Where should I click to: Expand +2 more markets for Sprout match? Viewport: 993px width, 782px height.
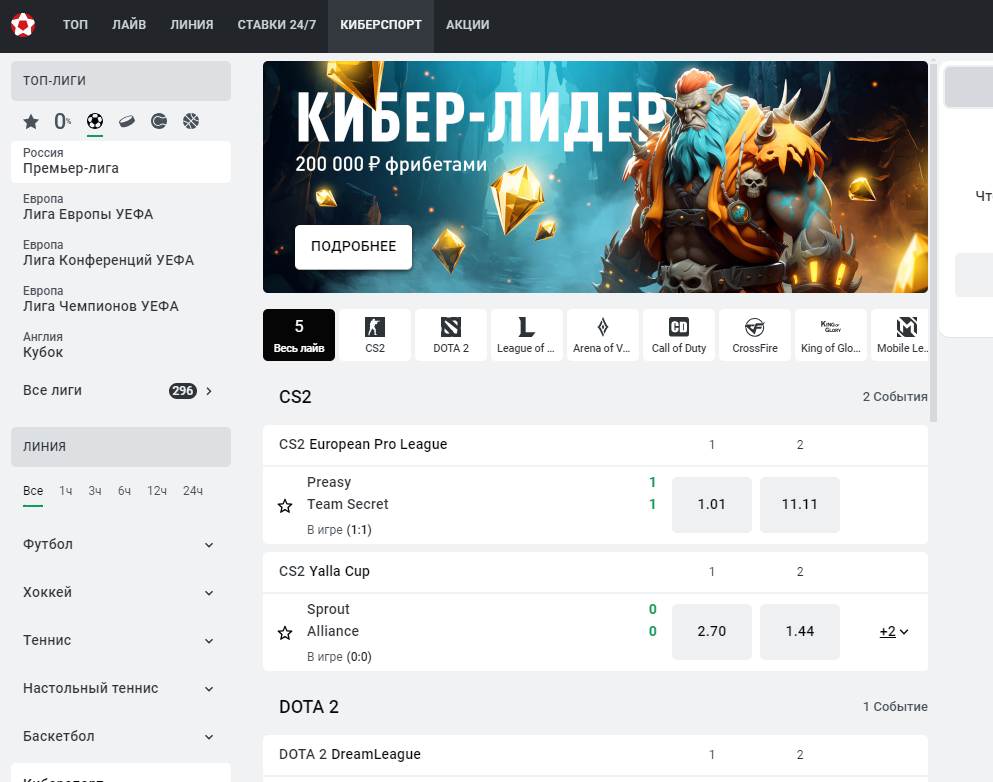(894, 632)
